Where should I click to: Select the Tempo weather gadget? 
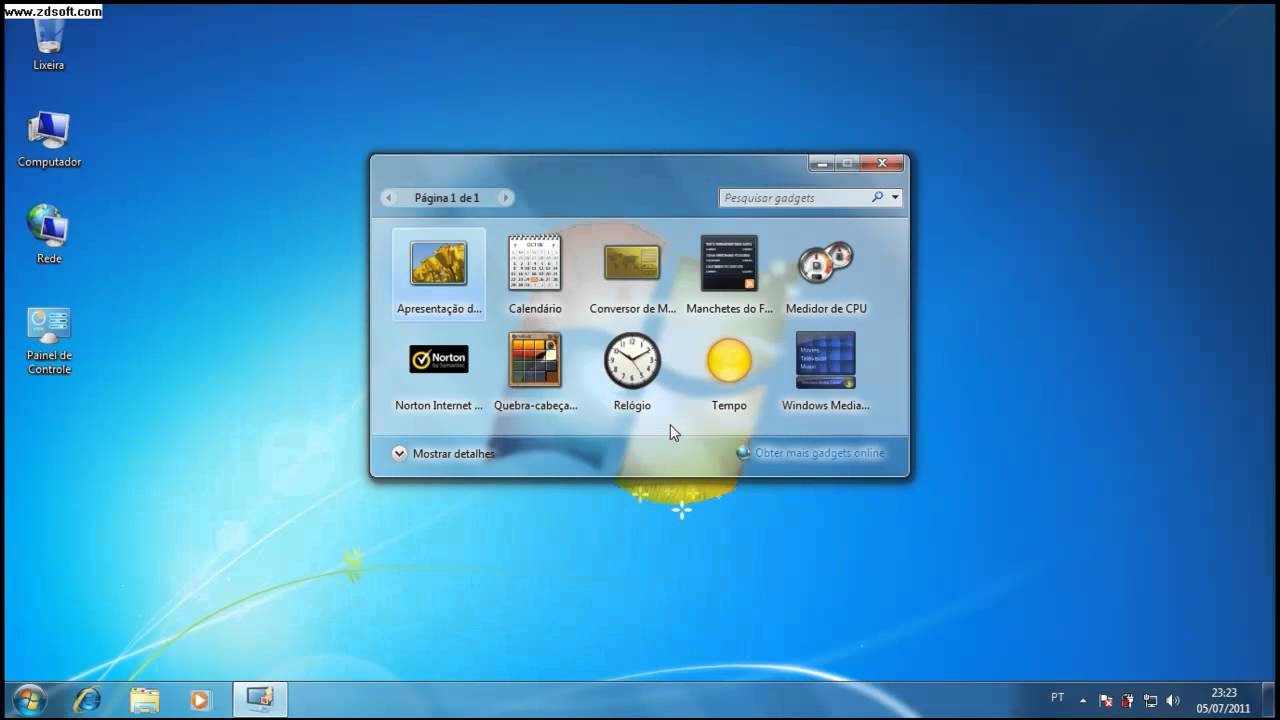[x=729, y=370]
